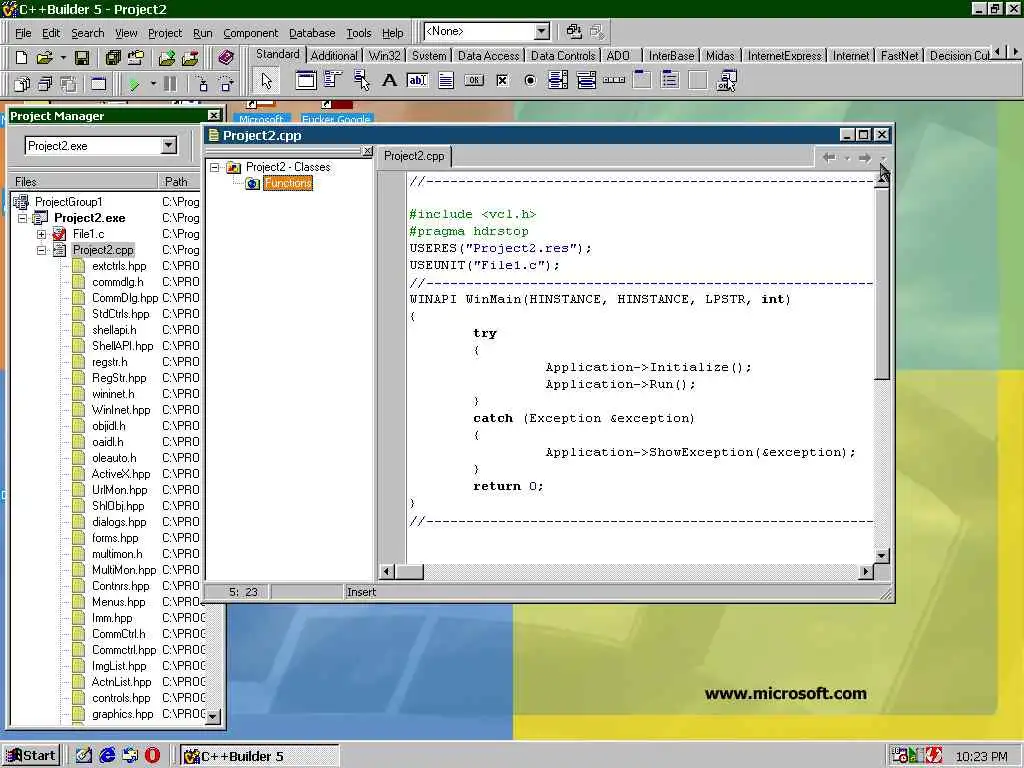Screen dimensions: 1024x768
Task: Click the Trace Into debug icon
Action: (x=203, y=84)
